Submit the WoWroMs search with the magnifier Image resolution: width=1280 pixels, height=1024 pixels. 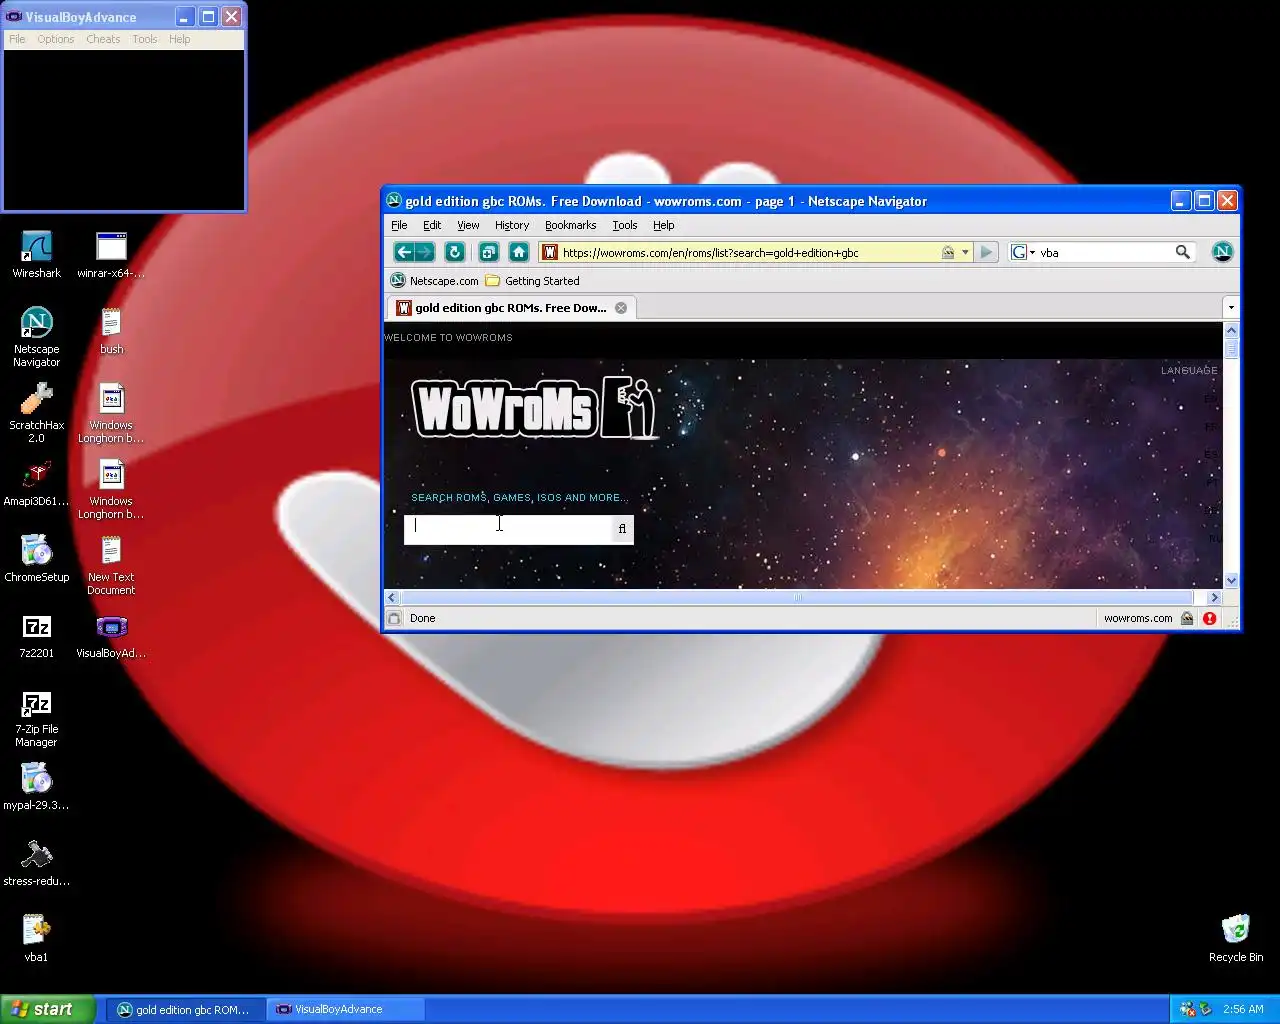622,529
